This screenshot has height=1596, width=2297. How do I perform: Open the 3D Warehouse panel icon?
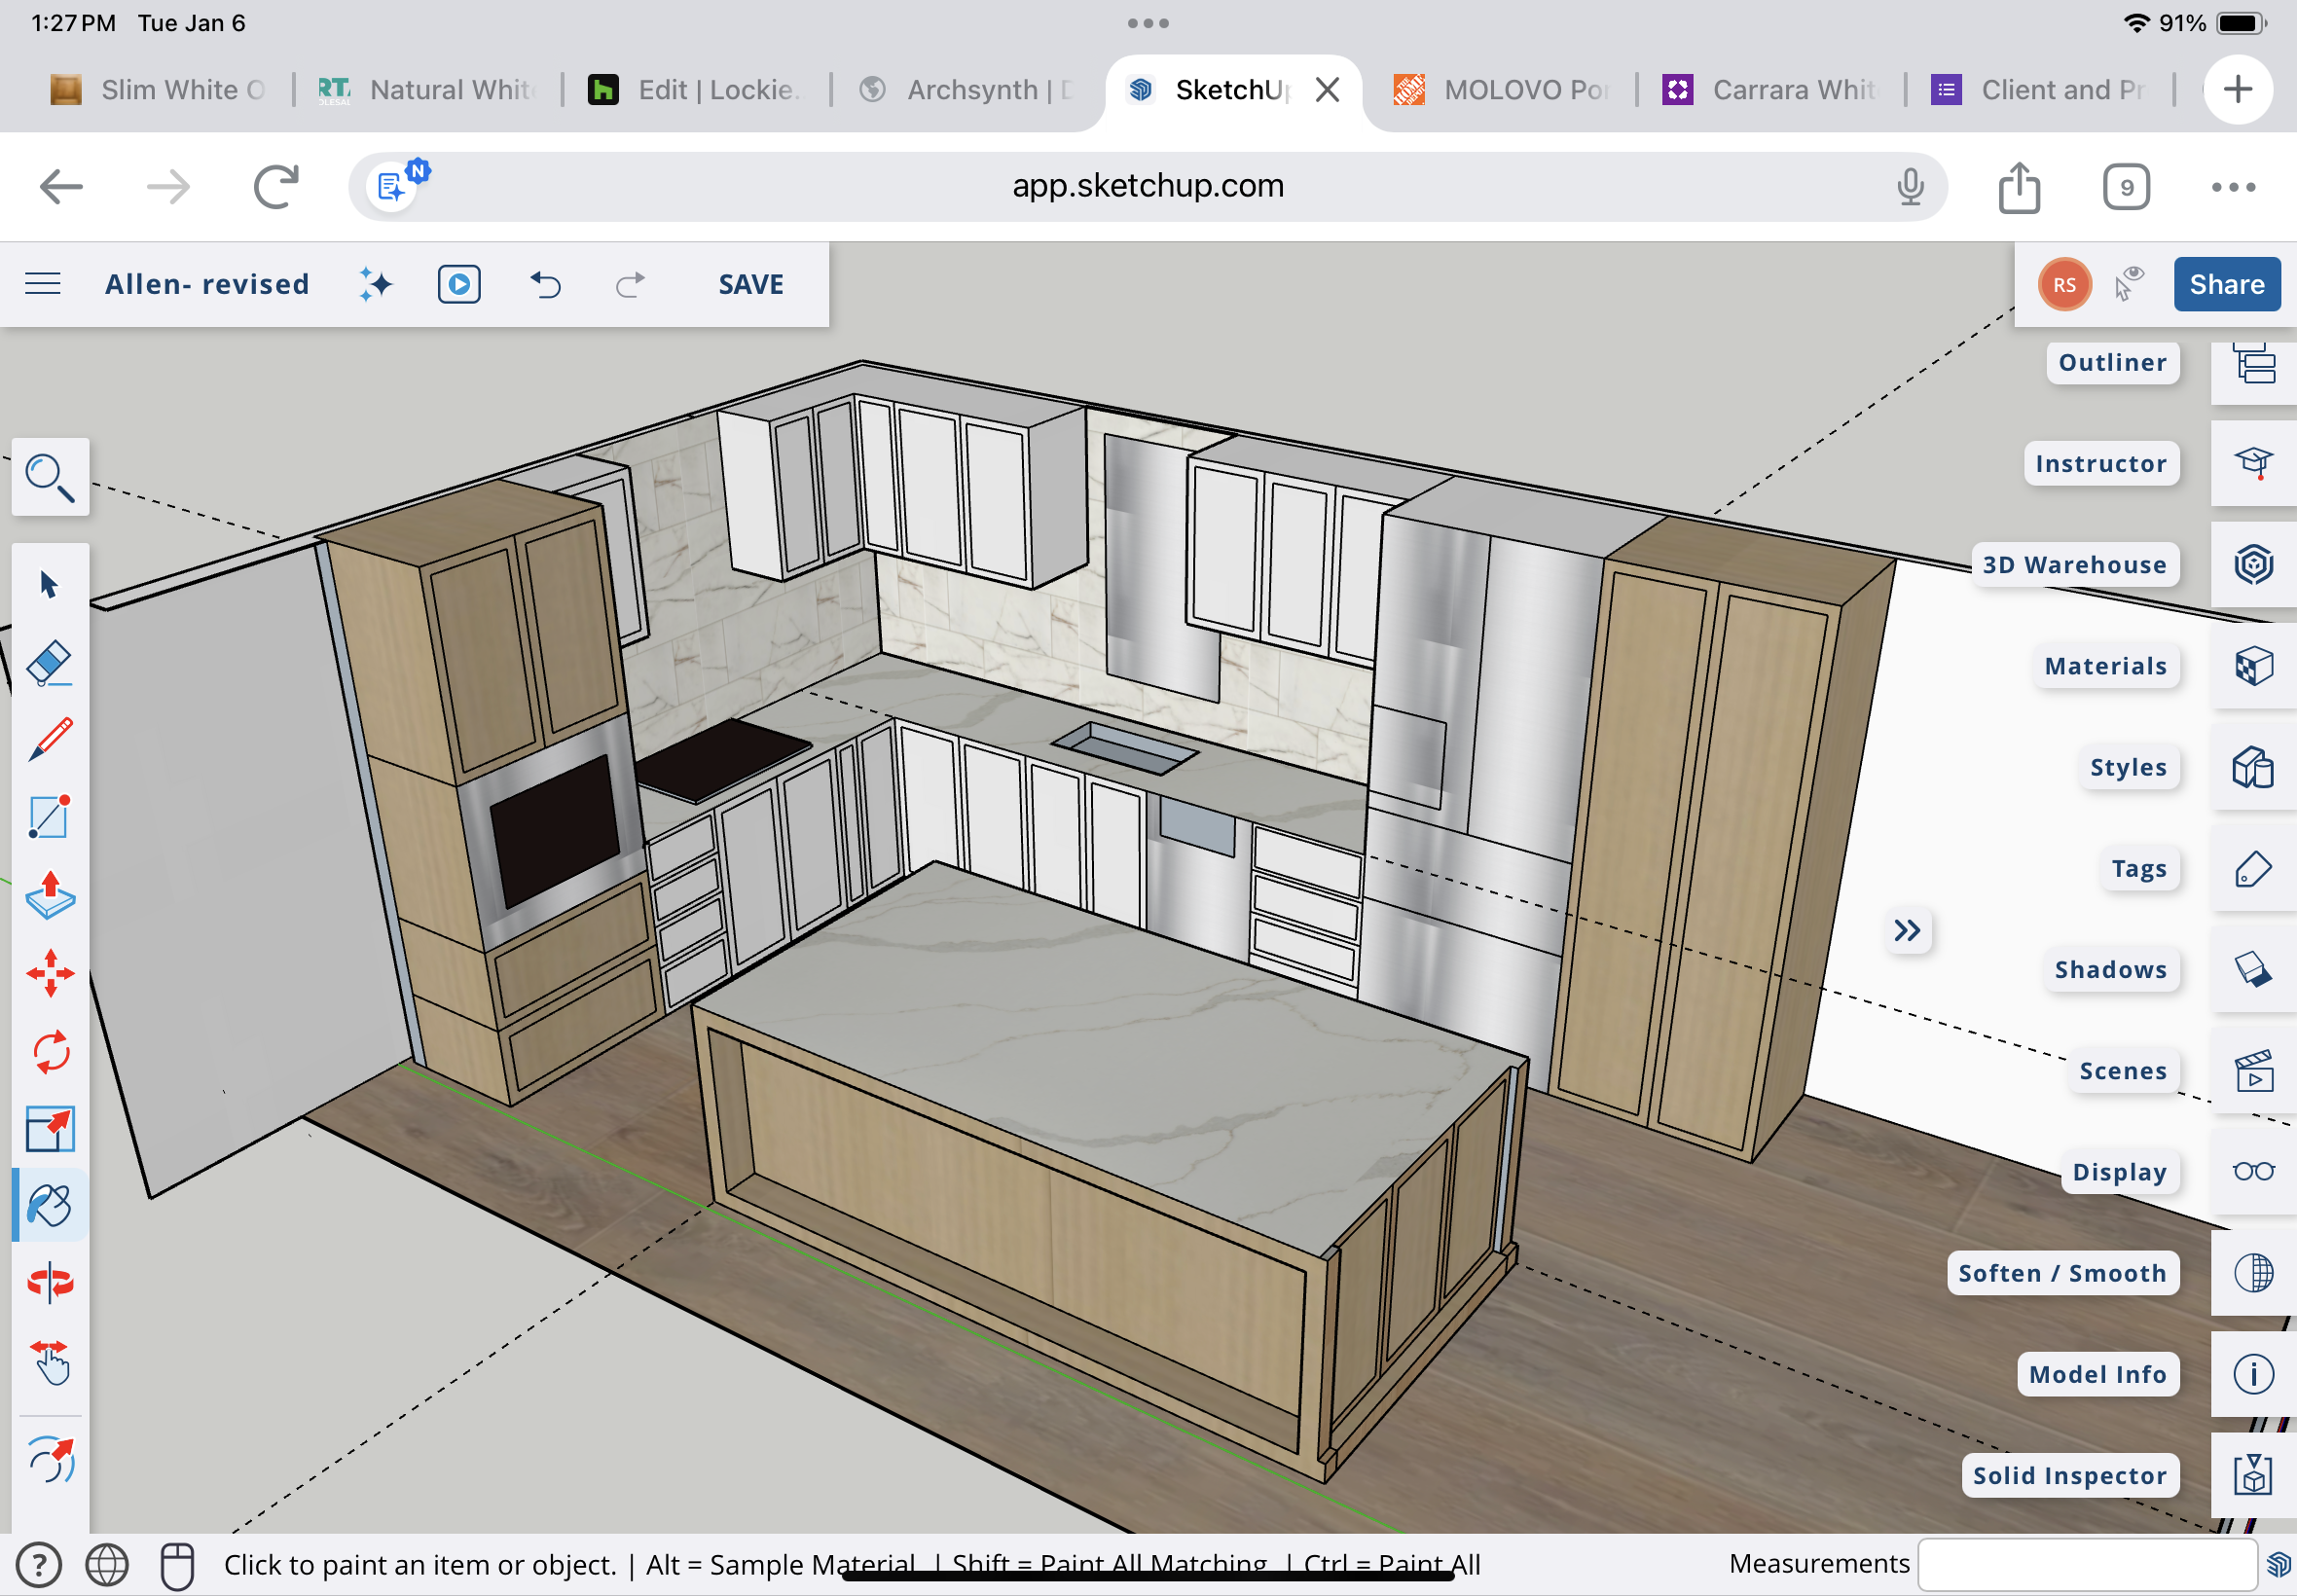click(2252, 565)
